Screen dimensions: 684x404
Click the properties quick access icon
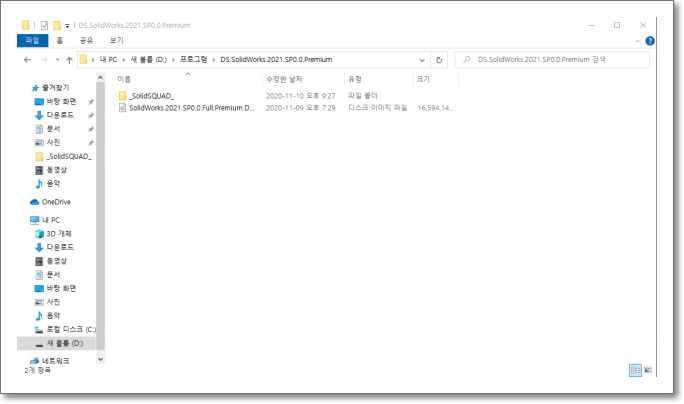click(x=44, y=25)
